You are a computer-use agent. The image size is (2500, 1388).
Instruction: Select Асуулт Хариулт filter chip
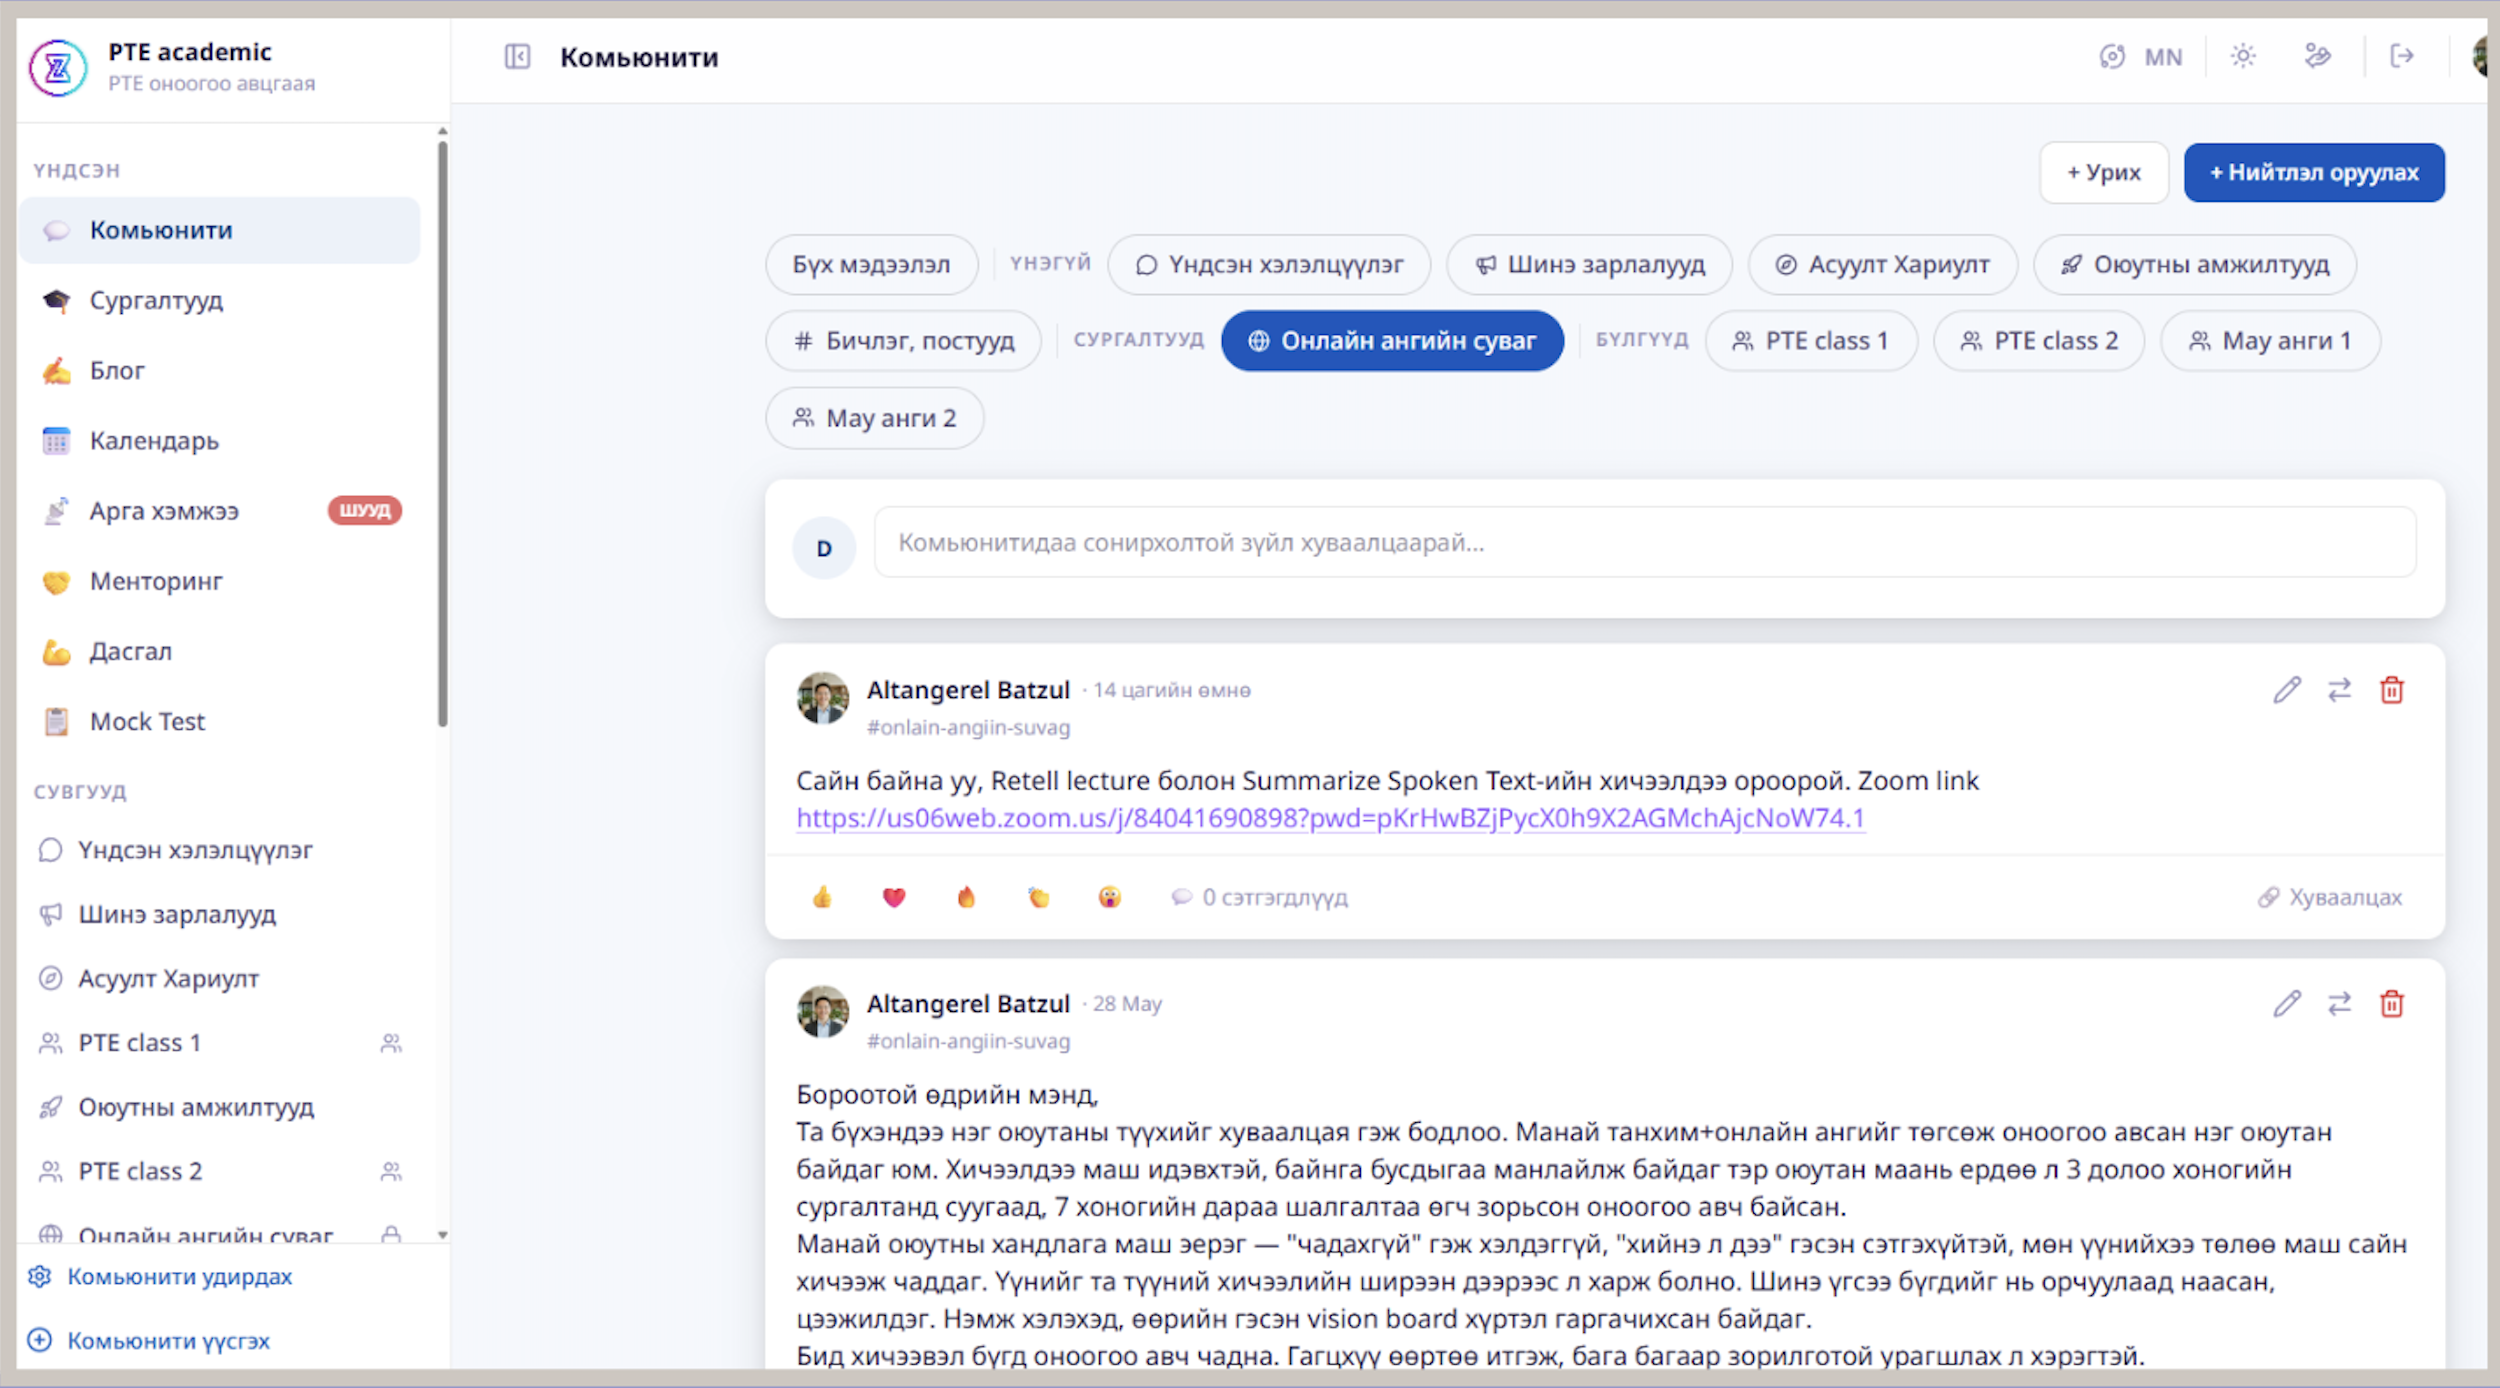click(1882, 265)
